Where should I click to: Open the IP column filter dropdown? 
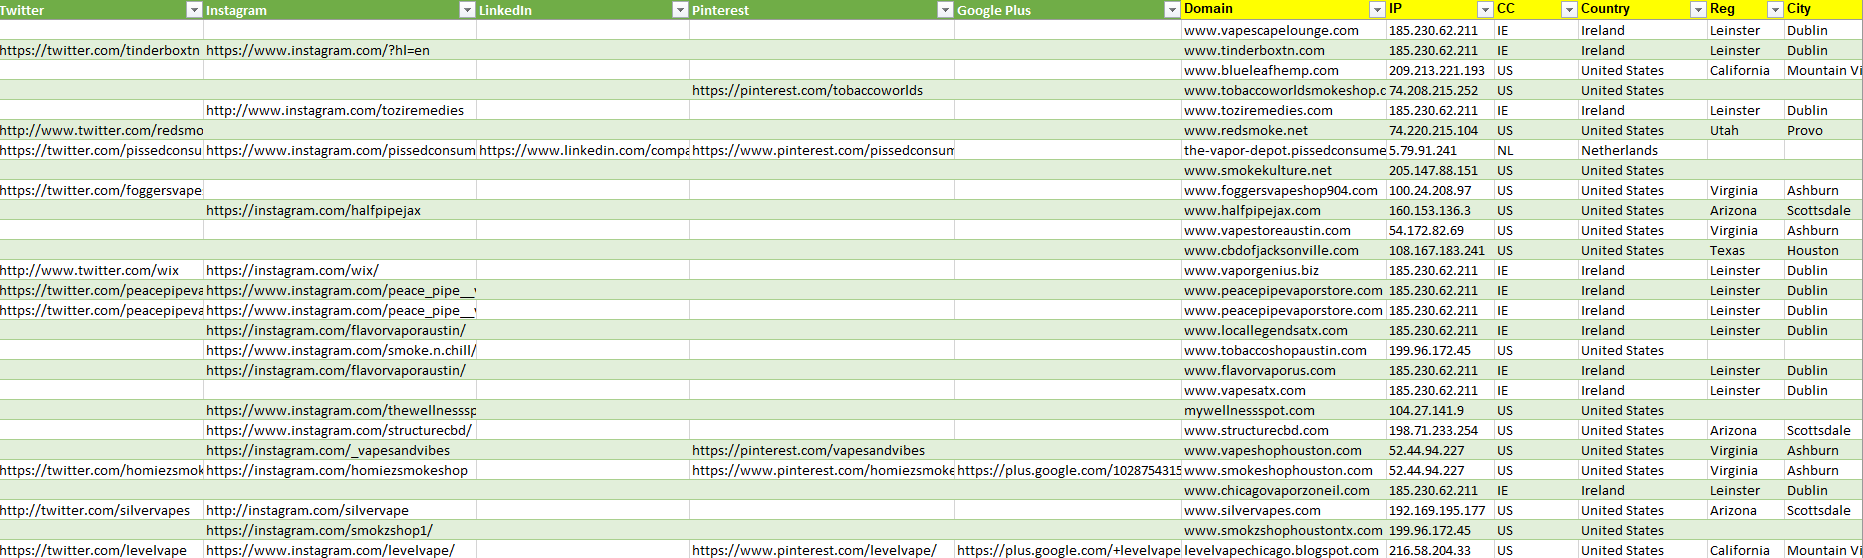[1485, 10]
